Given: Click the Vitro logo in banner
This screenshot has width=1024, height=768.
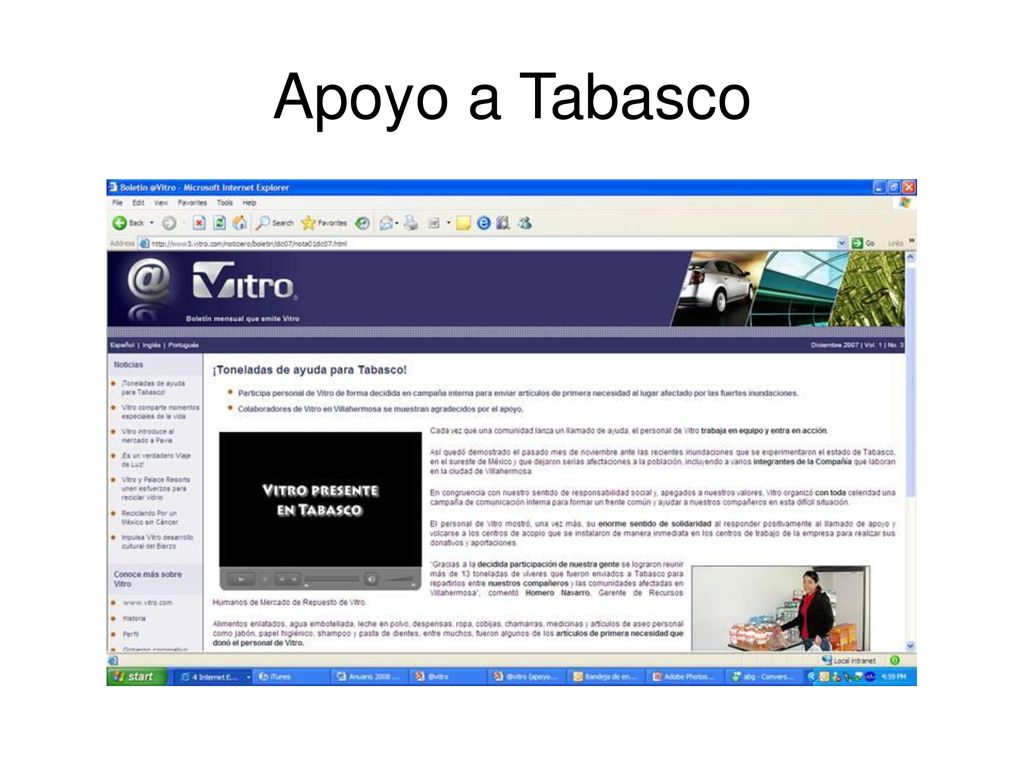Looking at the screenshot, I should [243, 281].
